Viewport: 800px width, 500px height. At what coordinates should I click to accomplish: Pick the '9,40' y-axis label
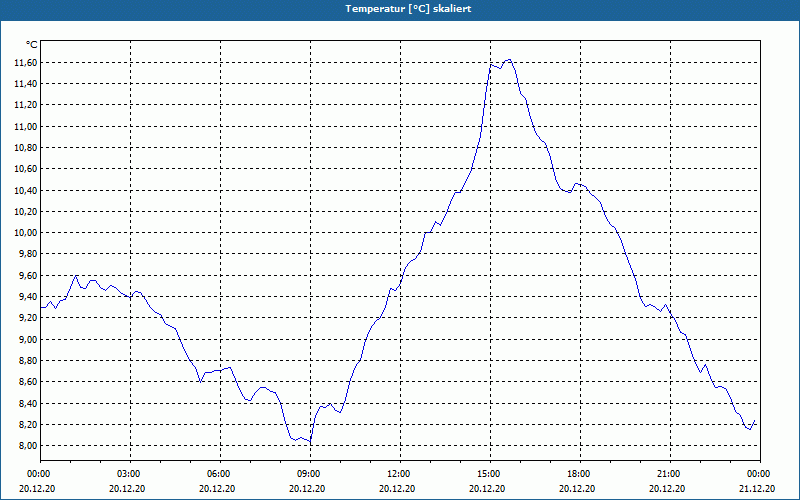[28, 296]
